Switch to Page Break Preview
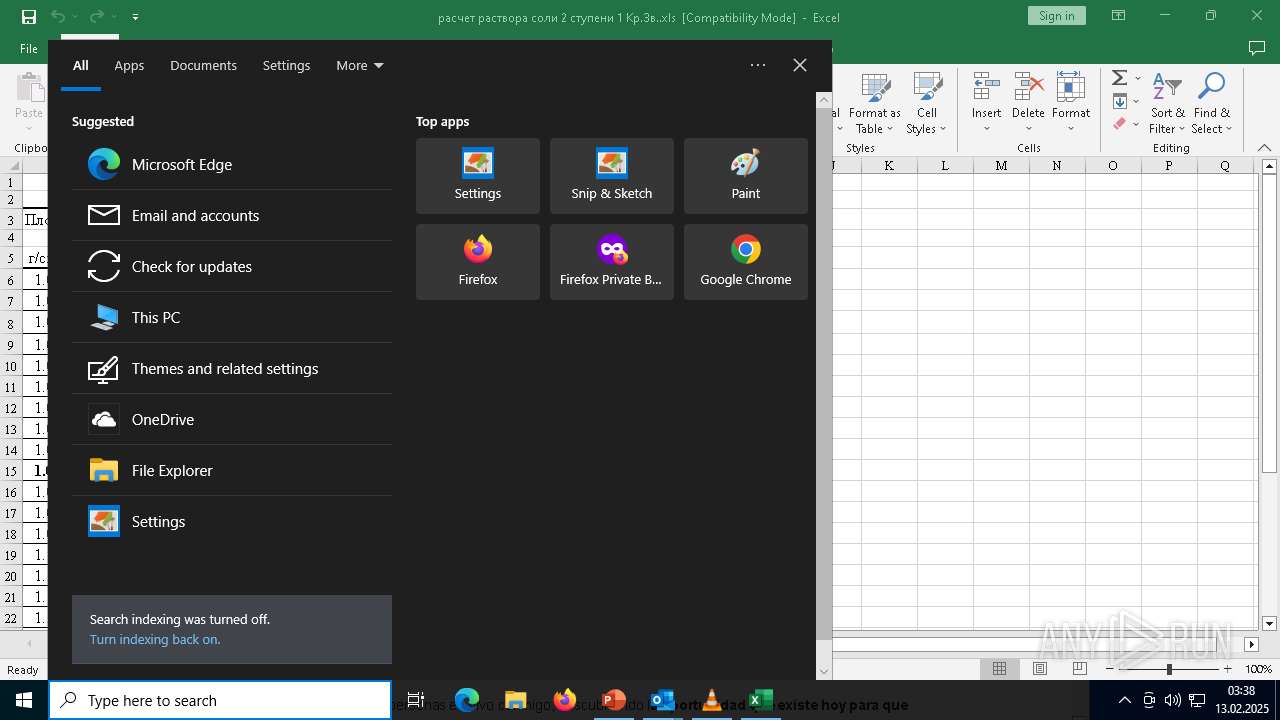This screenshot has width=1280, height=720. pos(1080,669)
